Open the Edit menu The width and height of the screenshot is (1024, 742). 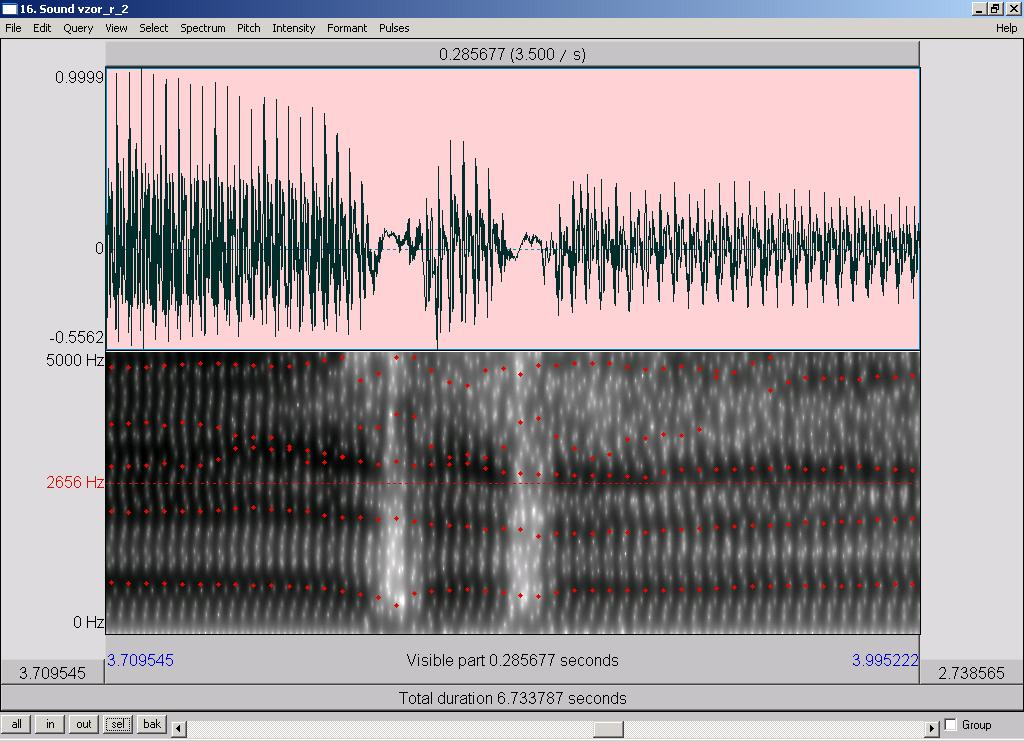[42, 28]
